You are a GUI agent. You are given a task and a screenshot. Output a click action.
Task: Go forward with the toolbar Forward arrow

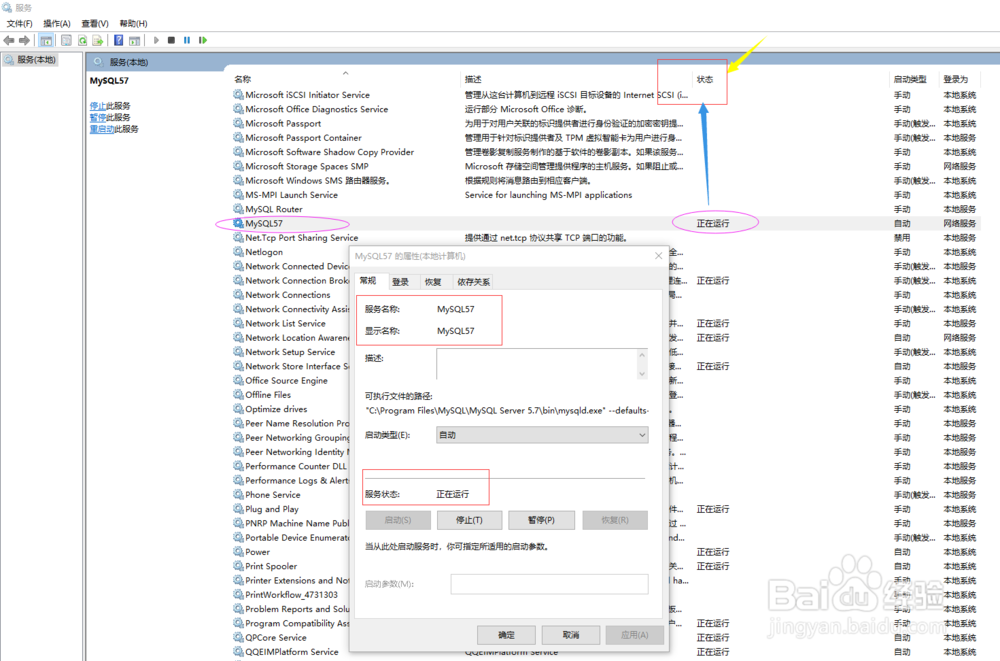click(24, 40)
